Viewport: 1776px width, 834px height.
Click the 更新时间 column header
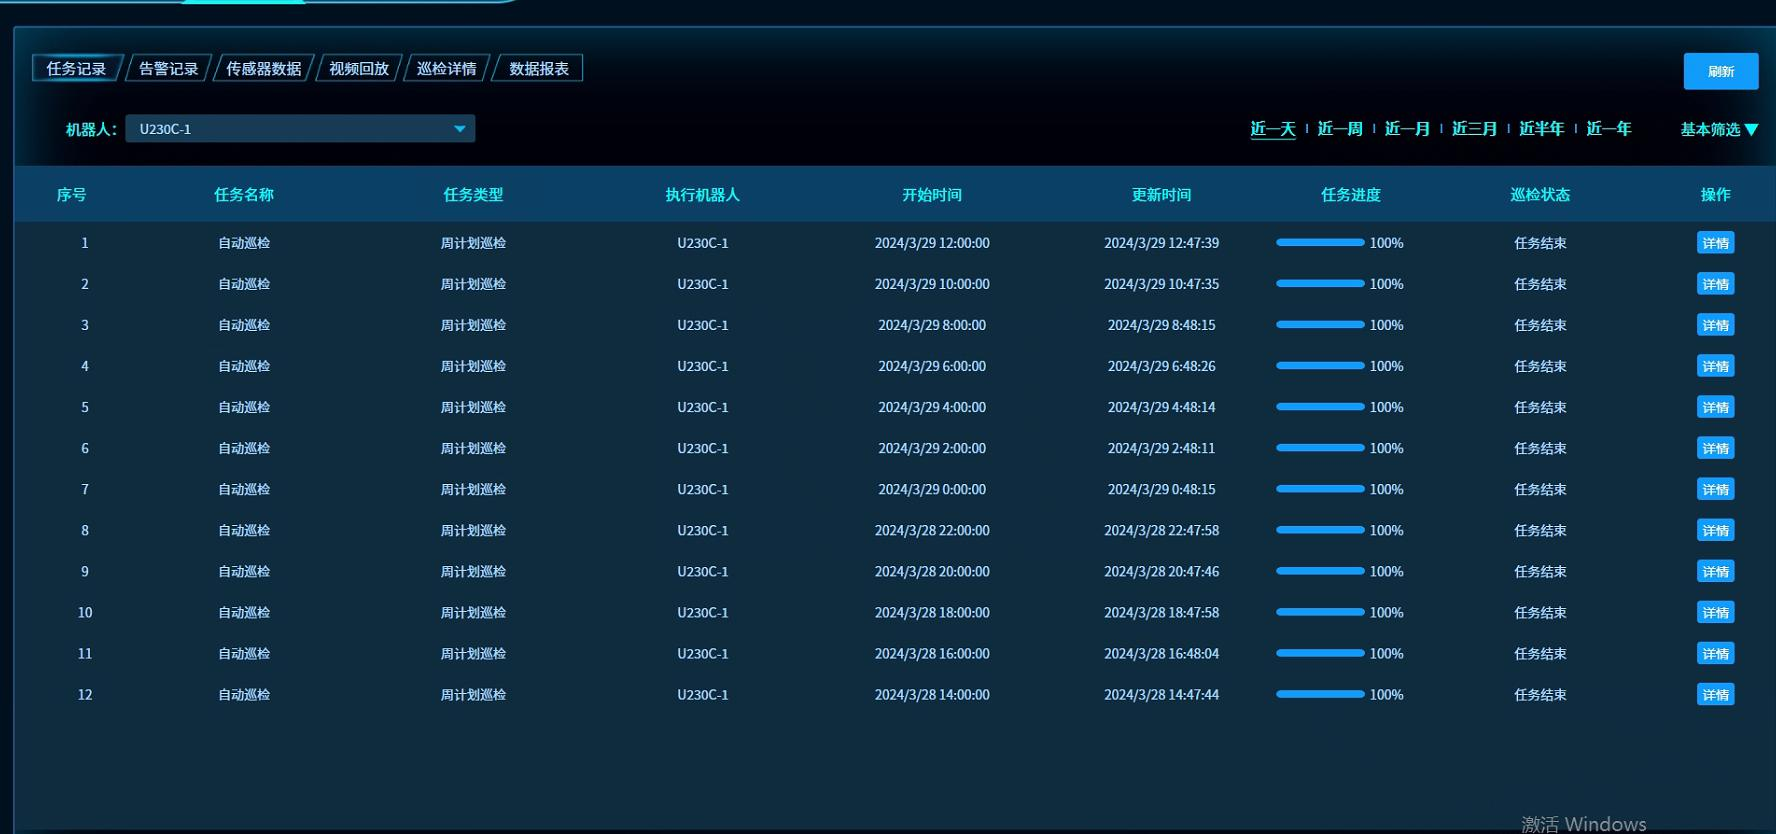coord(1161,194)
